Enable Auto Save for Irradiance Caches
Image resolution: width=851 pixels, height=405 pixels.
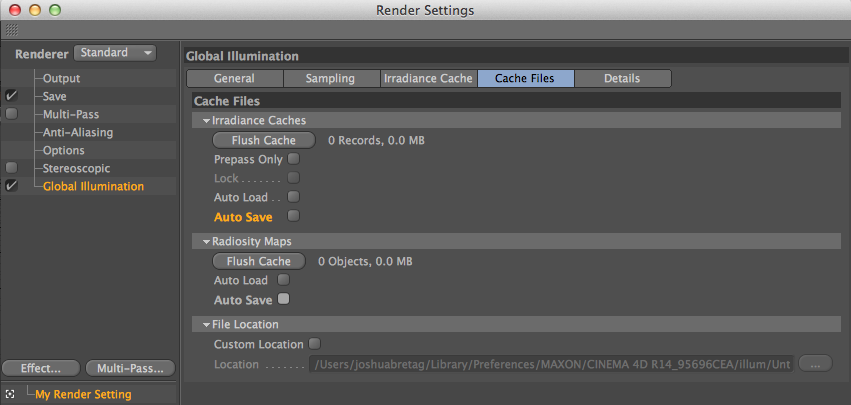(x=294, y=216)
